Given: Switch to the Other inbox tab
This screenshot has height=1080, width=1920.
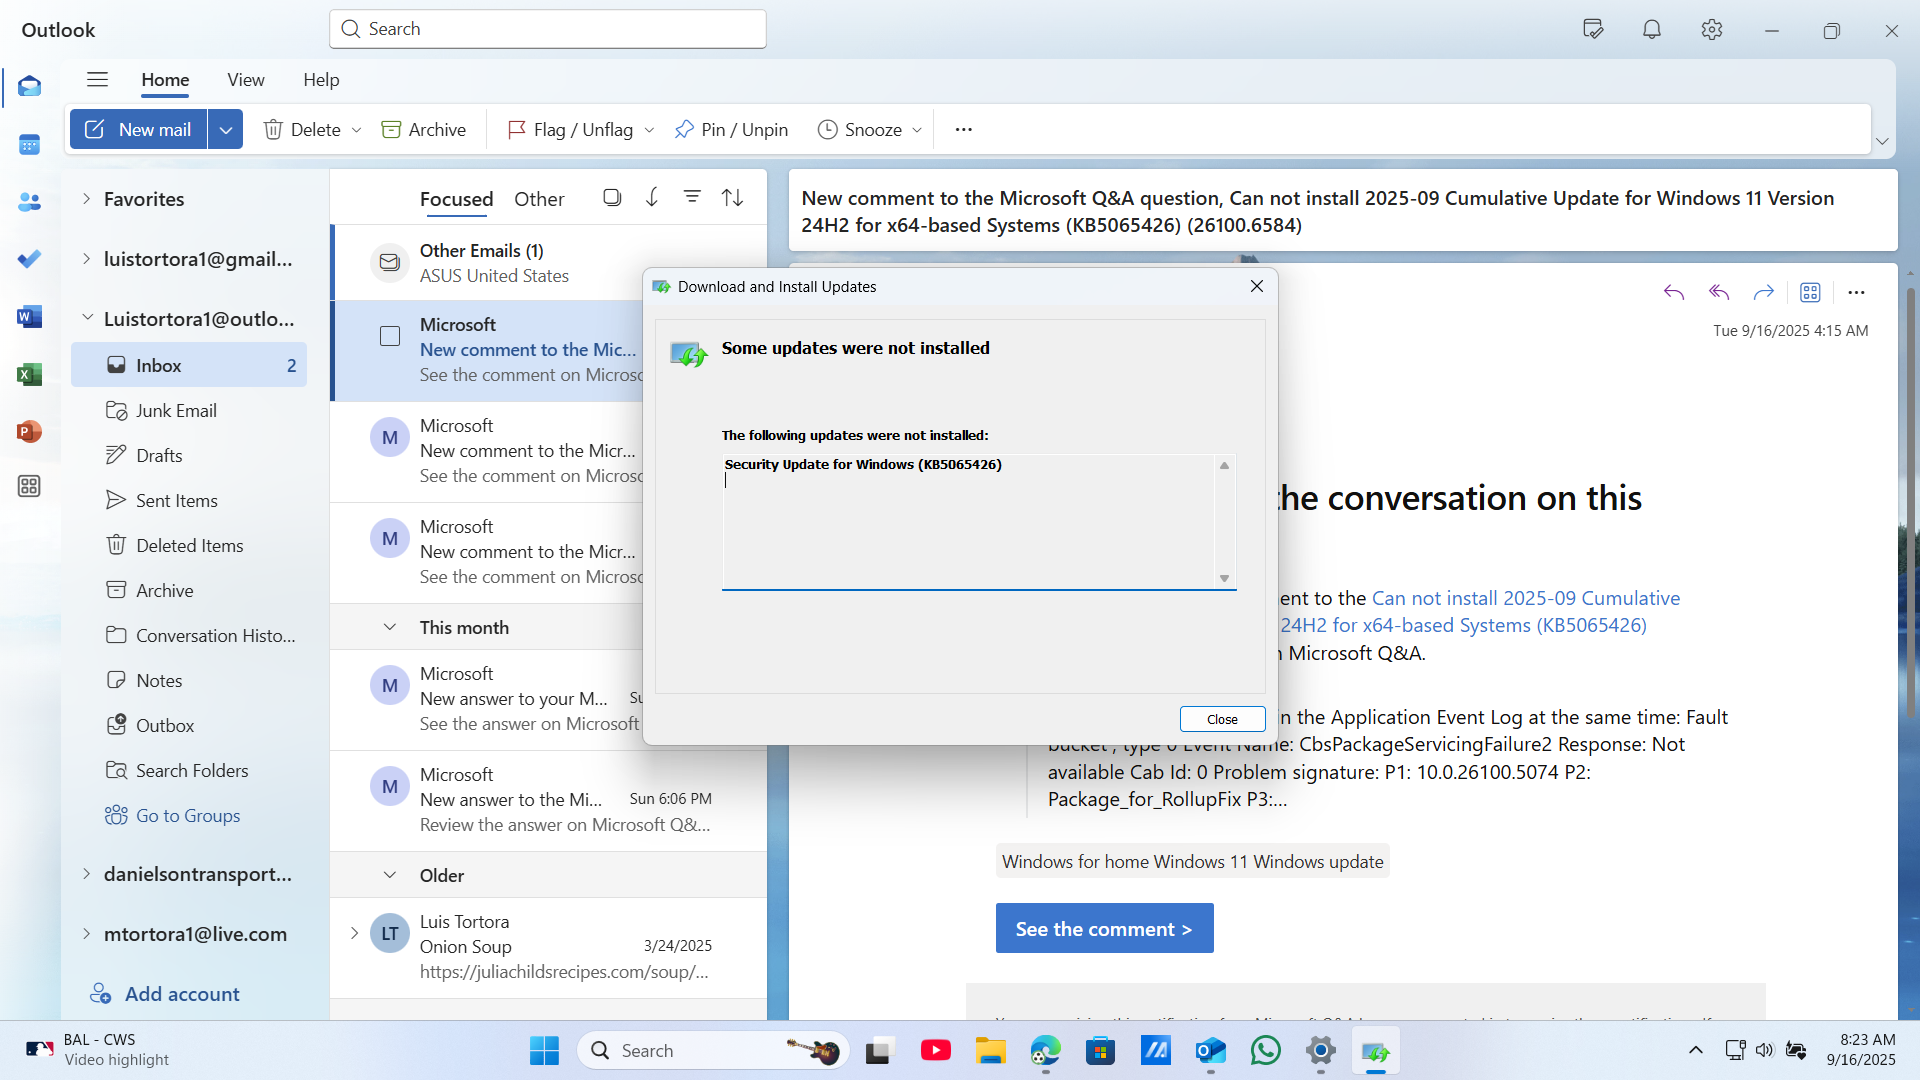Looking at the screenshot, I should [539, 199].
